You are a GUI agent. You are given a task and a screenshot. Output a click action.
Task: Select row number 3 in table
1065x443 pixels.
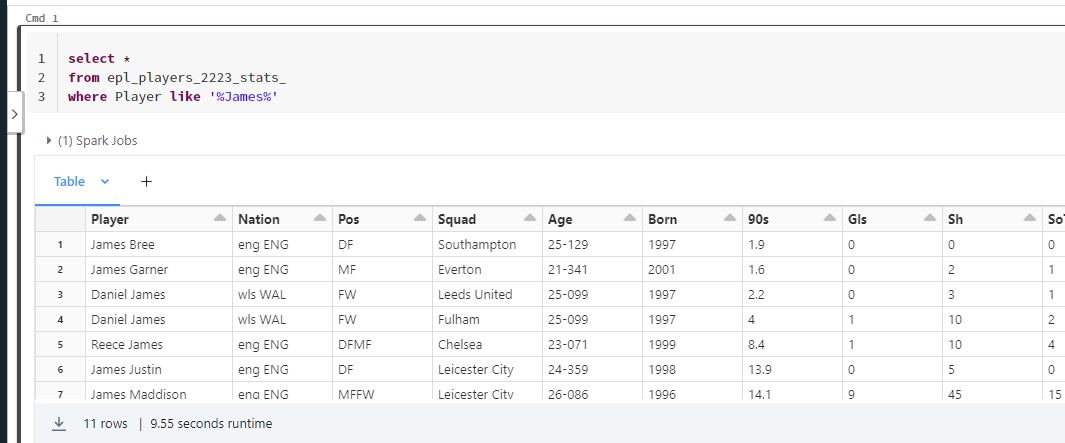click(x=60, y=294)
